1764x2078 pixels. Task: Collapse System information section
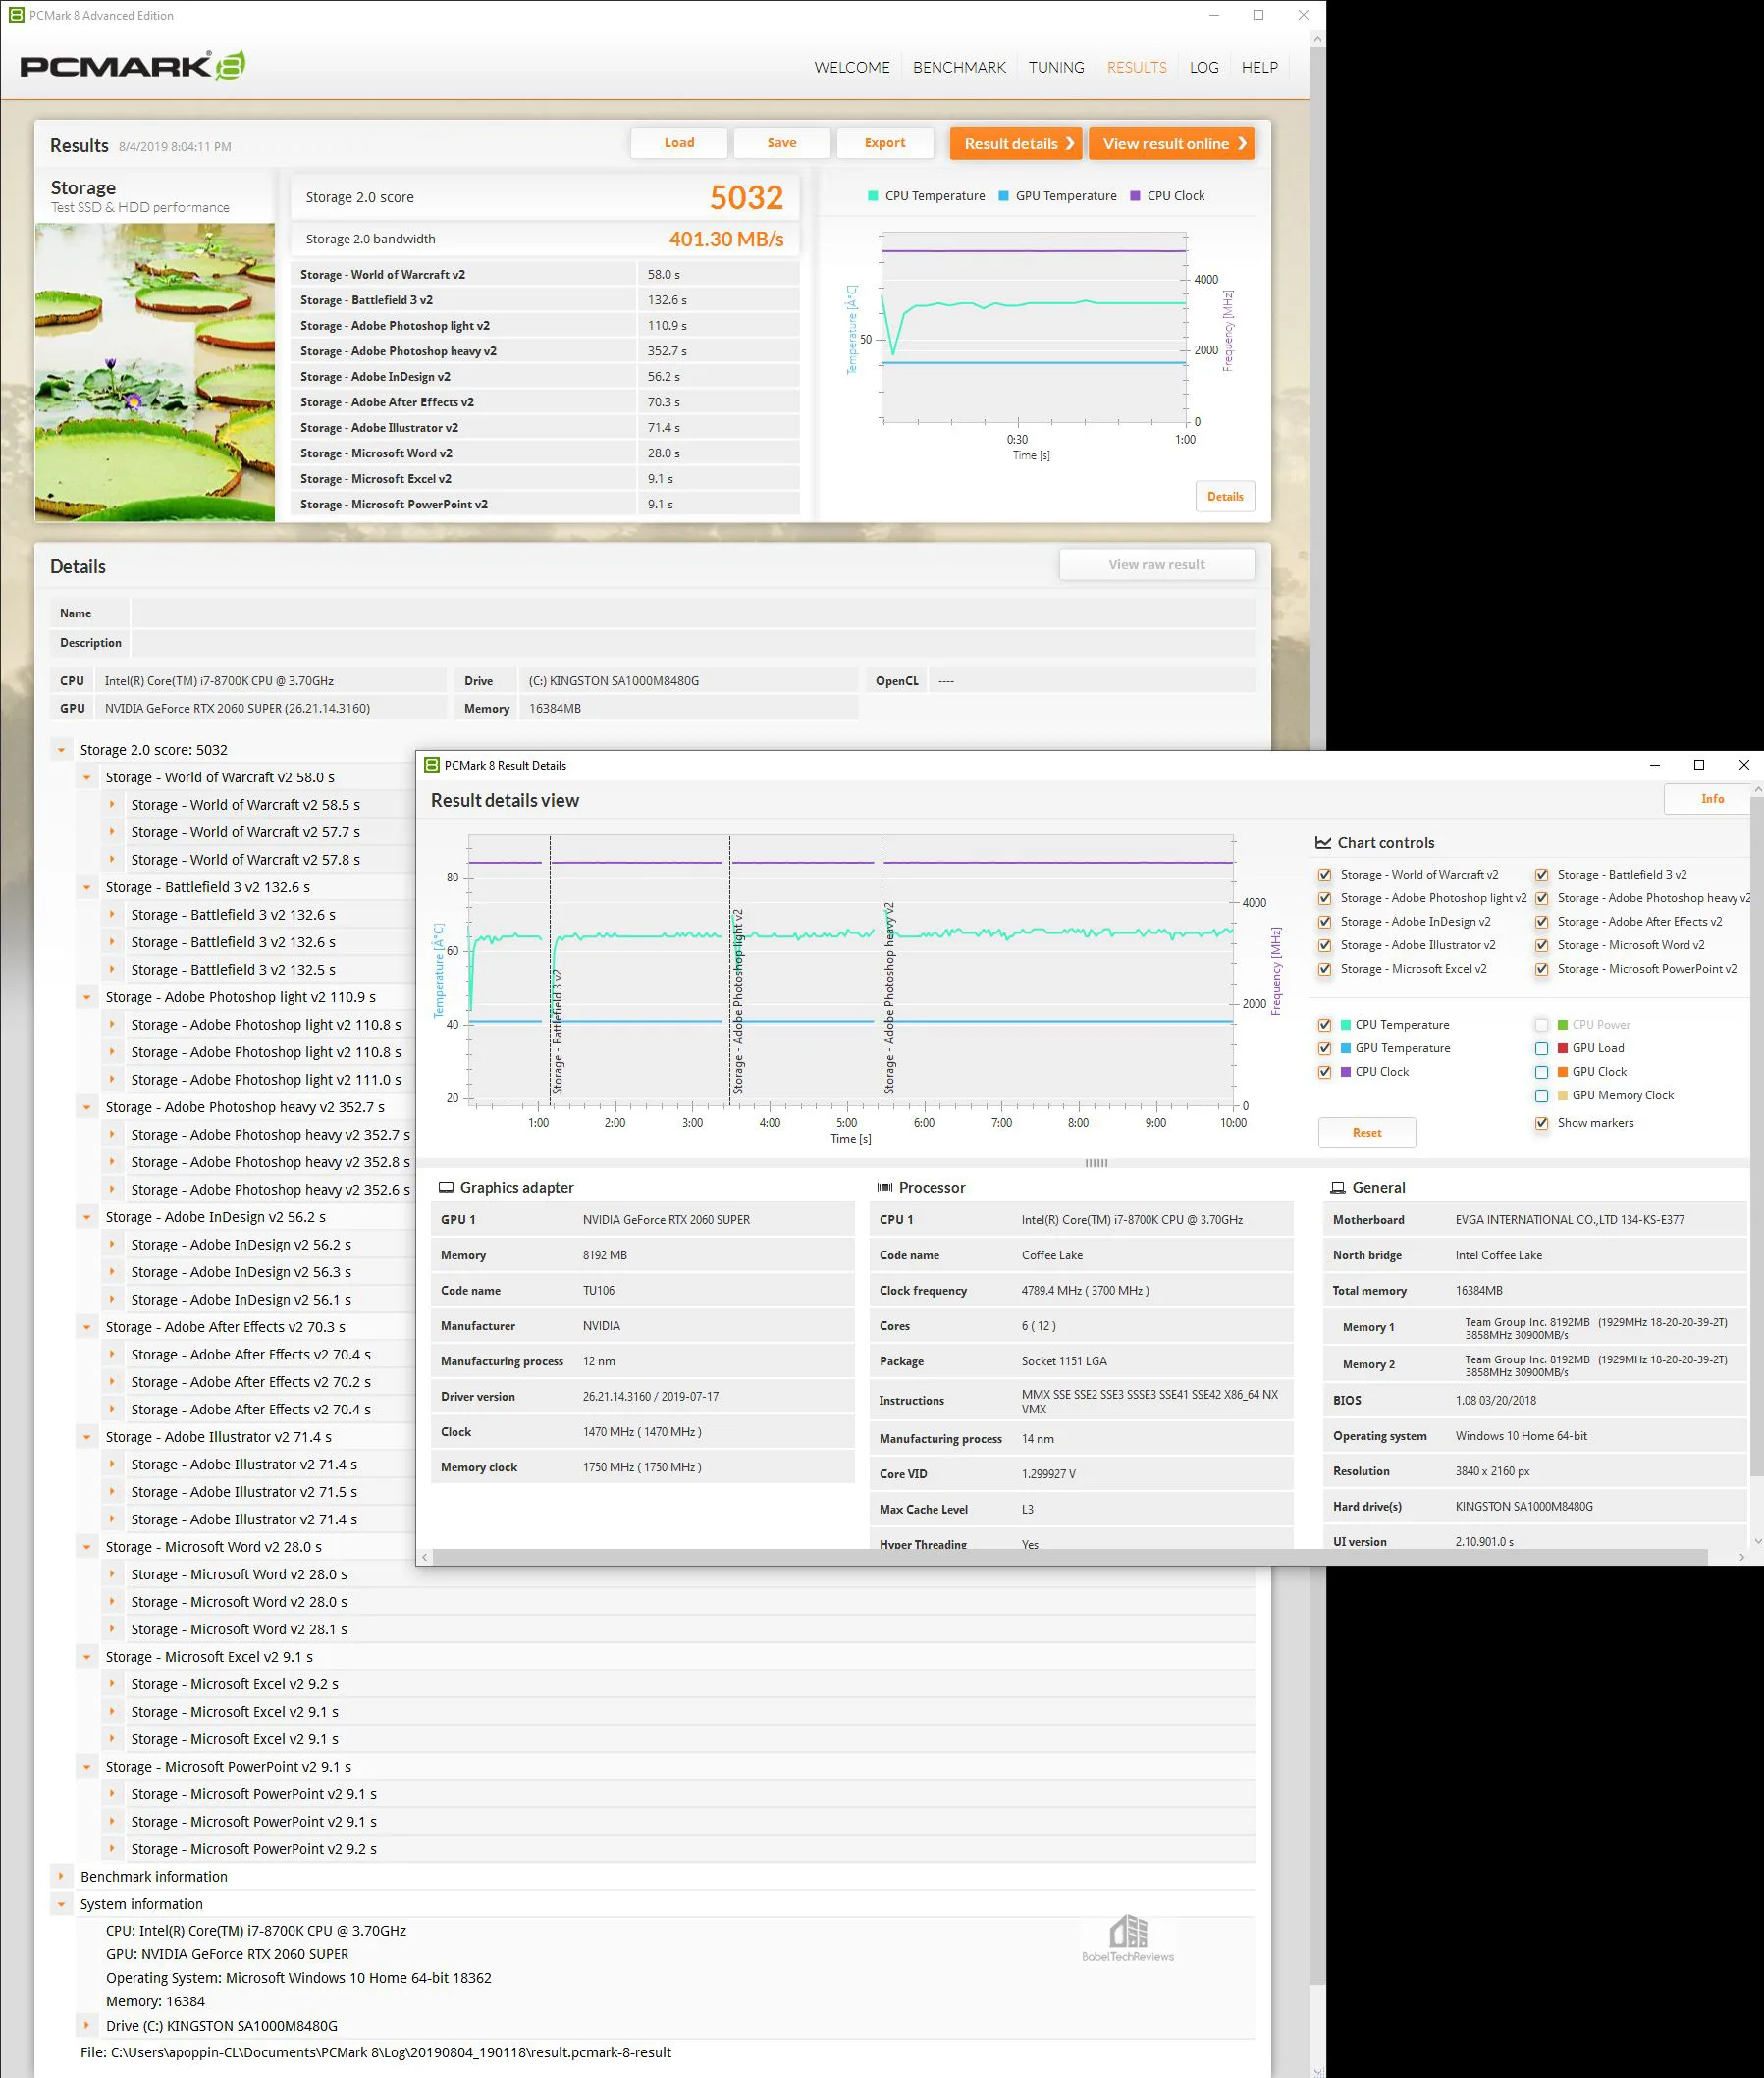coord(62,1905)
